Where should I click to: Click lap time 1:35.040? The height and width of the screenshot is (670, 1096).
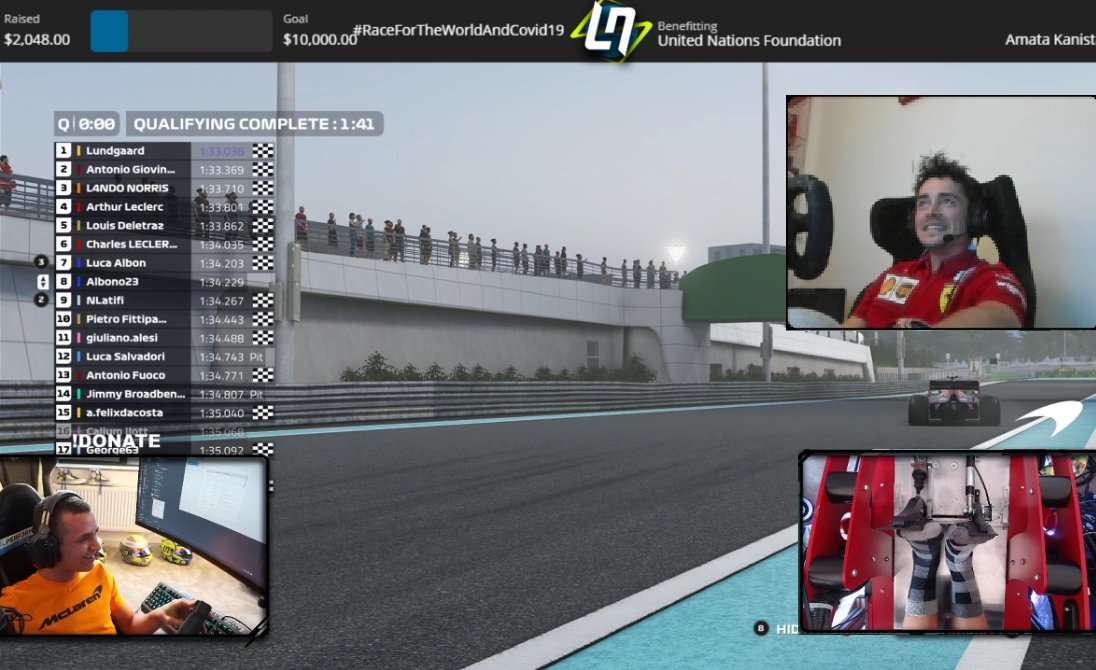[222, 414]
